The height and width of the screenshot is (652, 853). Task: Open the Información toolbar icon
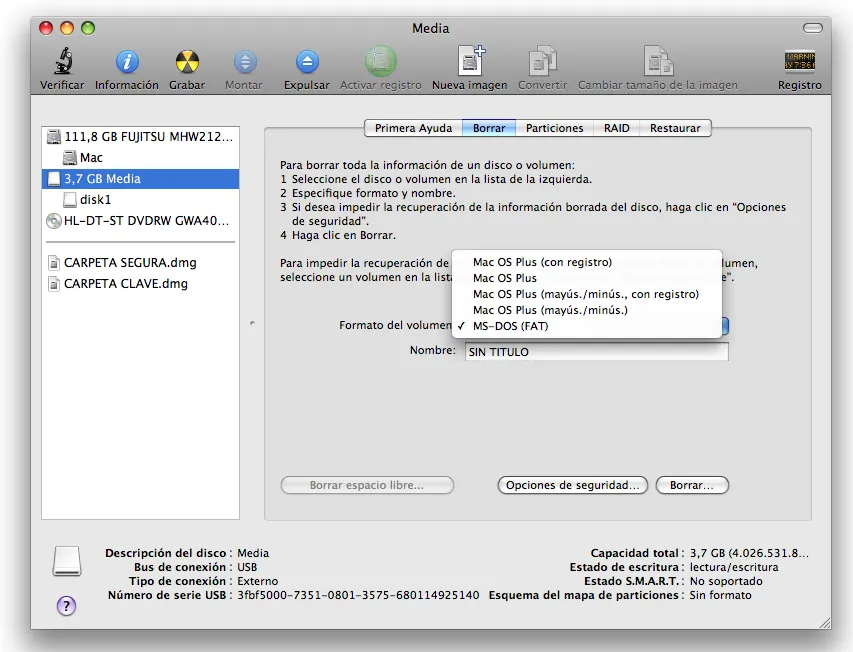coord(127,61)
